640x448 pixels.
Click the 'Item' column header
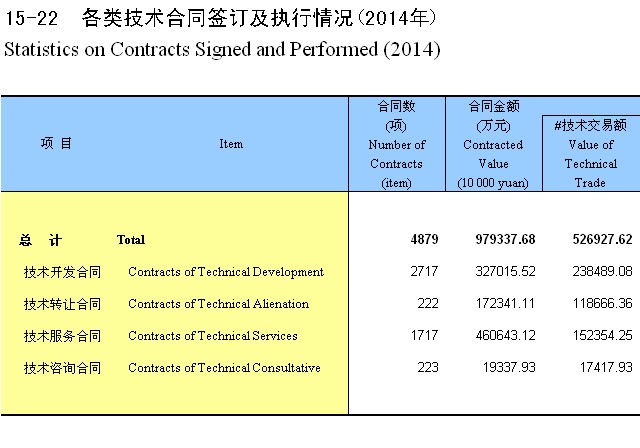click(231, 144)
